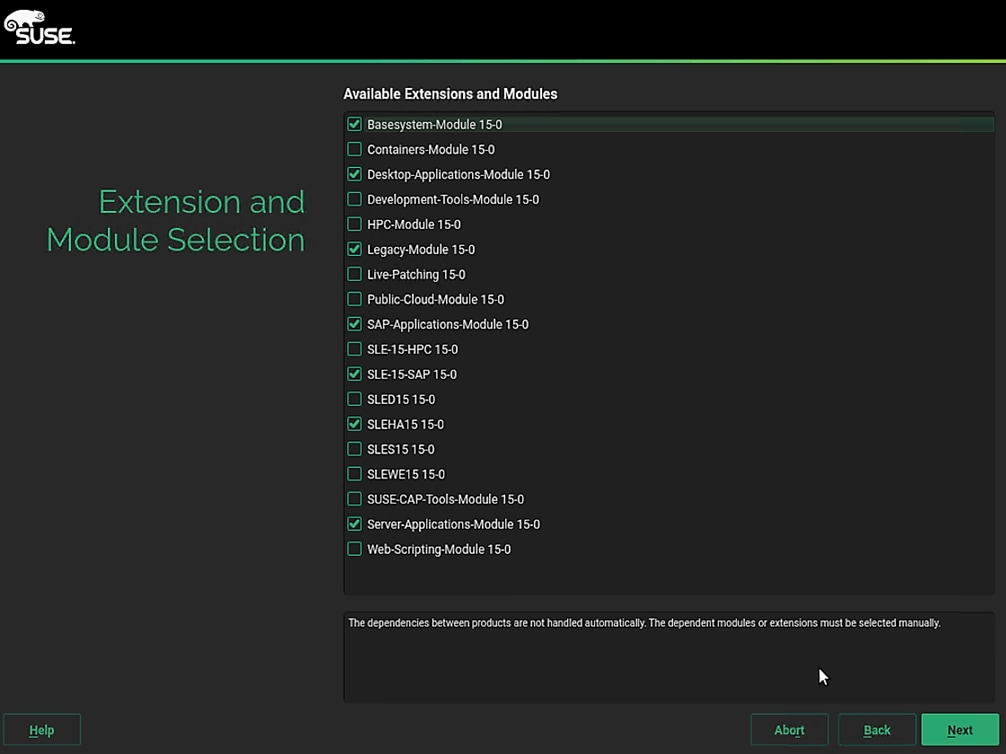Image resolution: width=1006 pixels, height=754 pixels.
Task: Uncheck SLEHA15 15-0 checkbox
Action: tap(354, 424)
